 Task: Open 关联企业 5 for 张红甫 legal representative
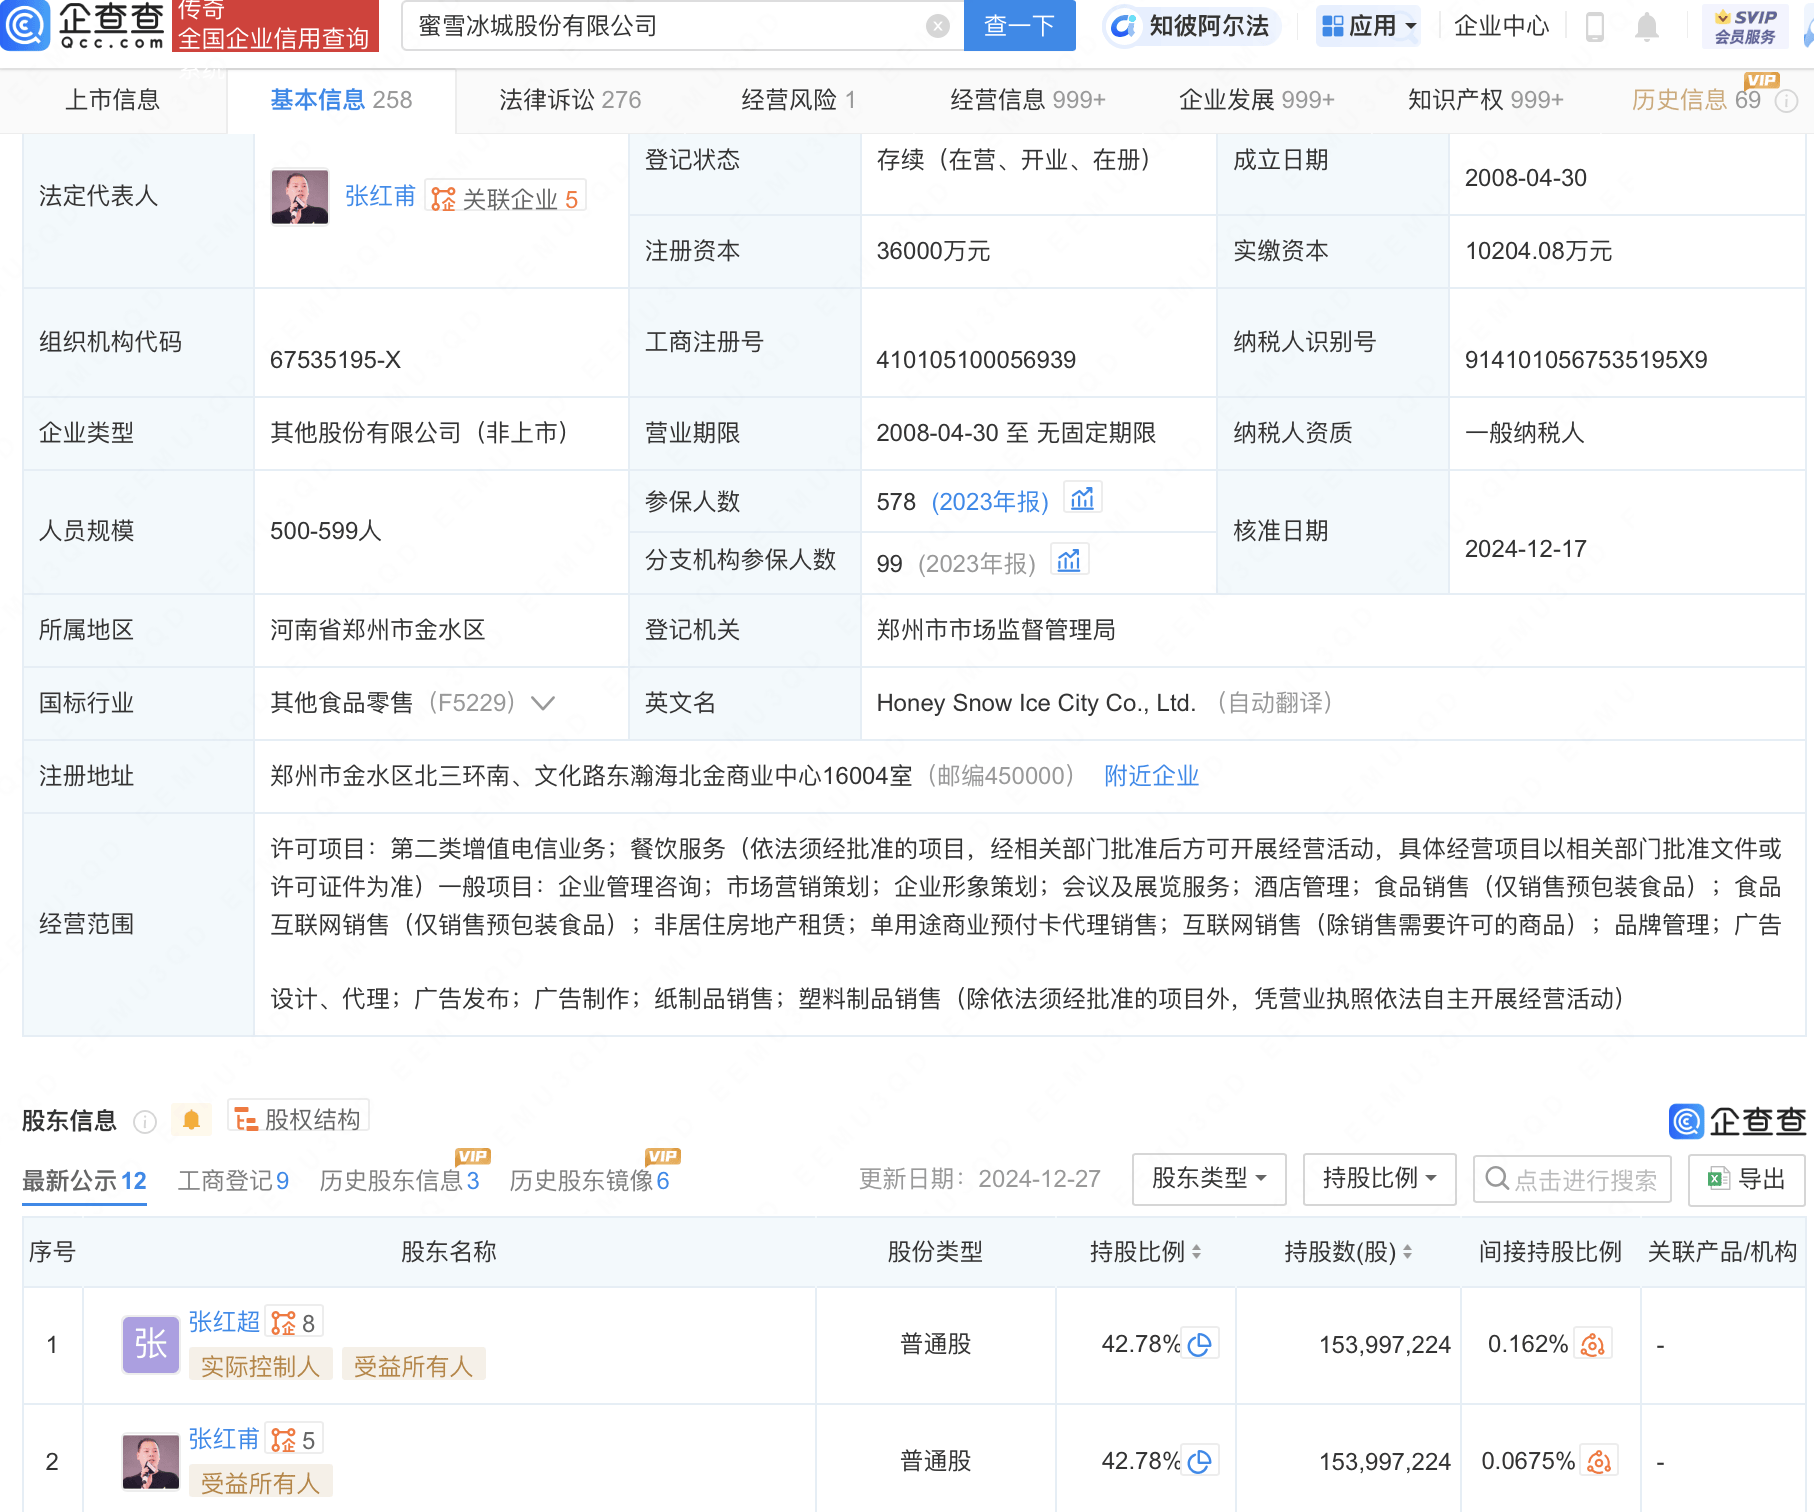point(505,198)
